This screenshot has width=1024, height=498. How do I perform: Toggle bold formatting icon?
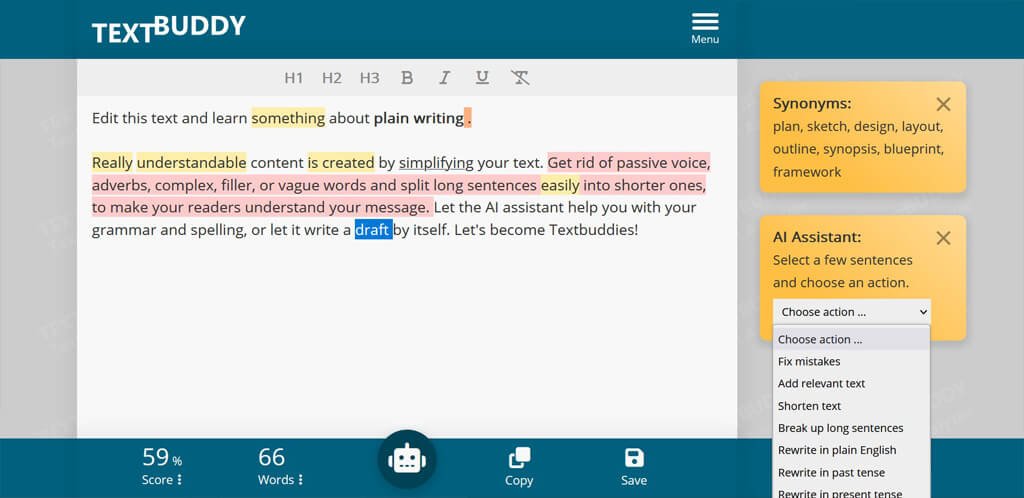point(407,78)
